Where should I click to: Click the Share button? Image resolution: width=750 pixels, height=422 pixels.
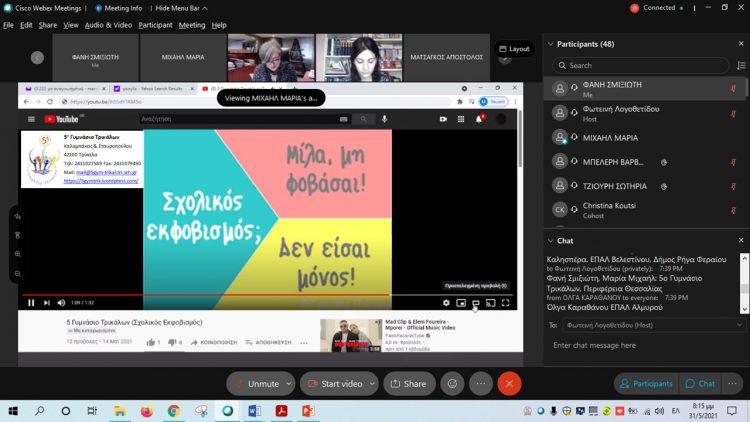pyautogui.click(x=409, y=384)
